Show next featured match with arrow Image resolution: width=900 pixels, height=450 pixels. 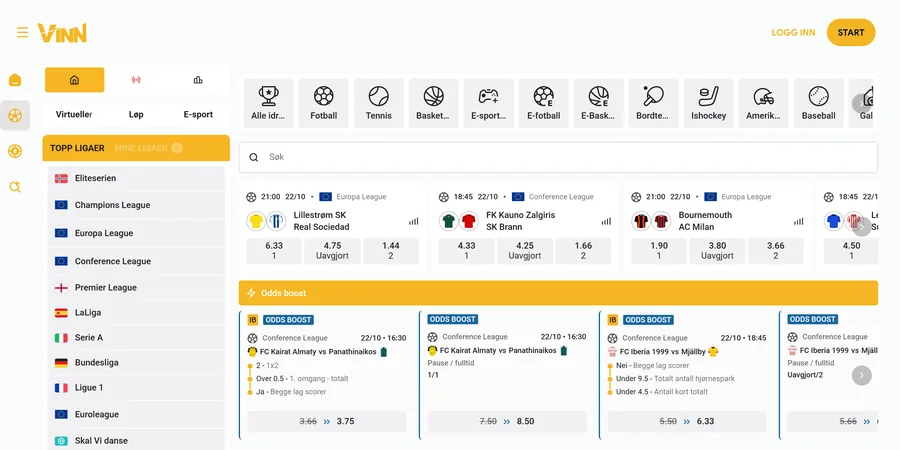pos(862,226)
